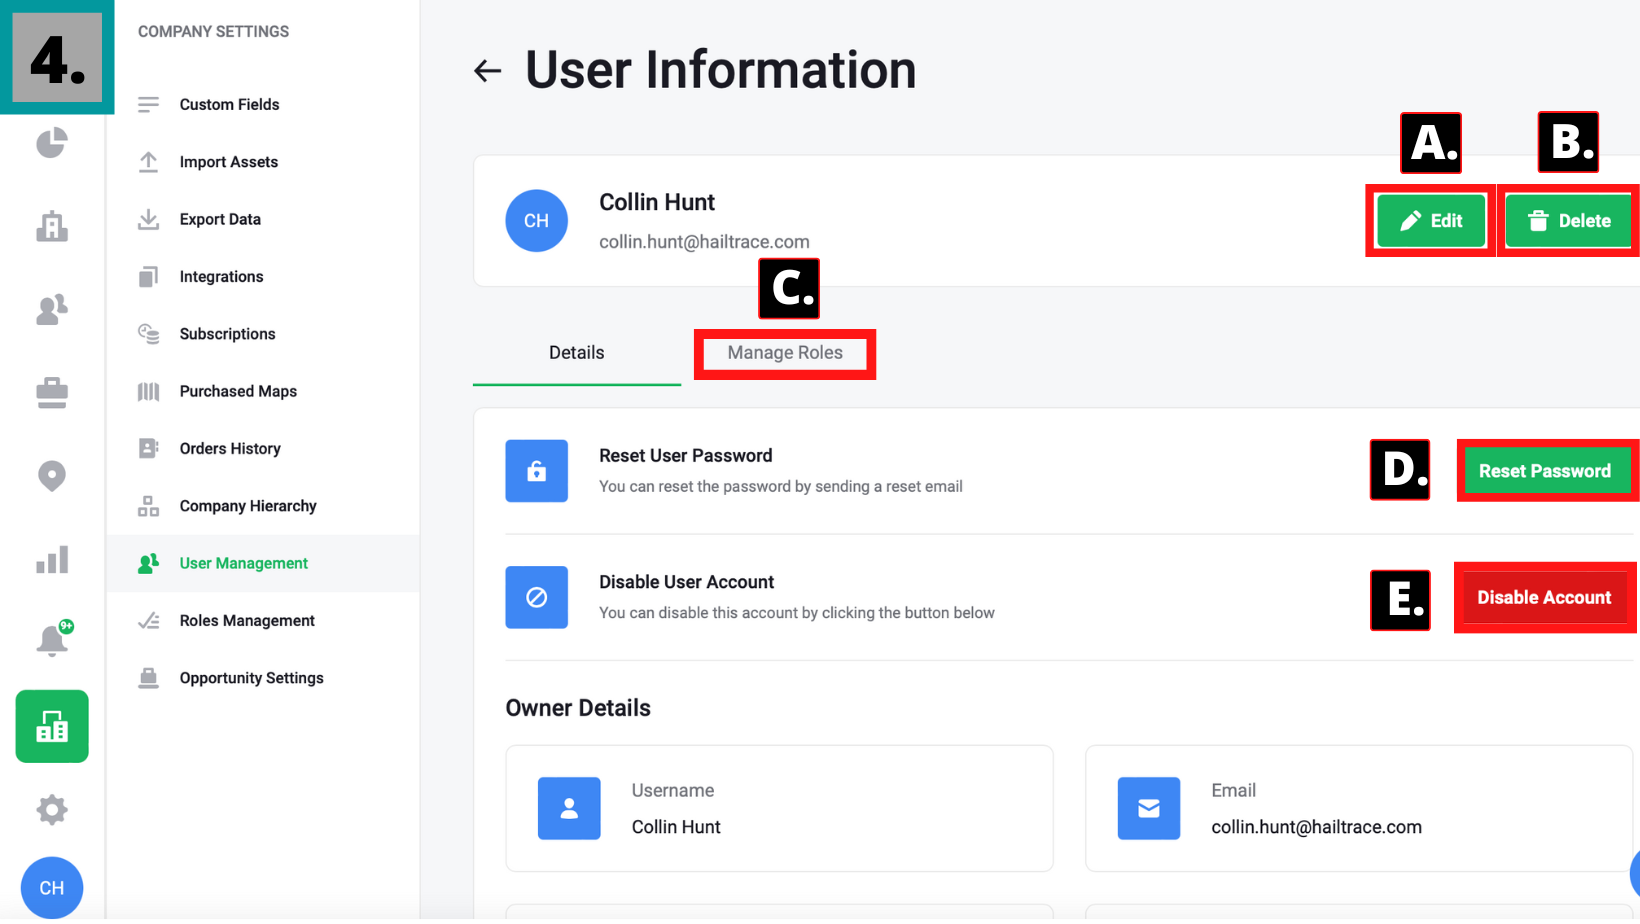Click the Purchased Maps icon

pyautogui.click(x=148, y=391)
